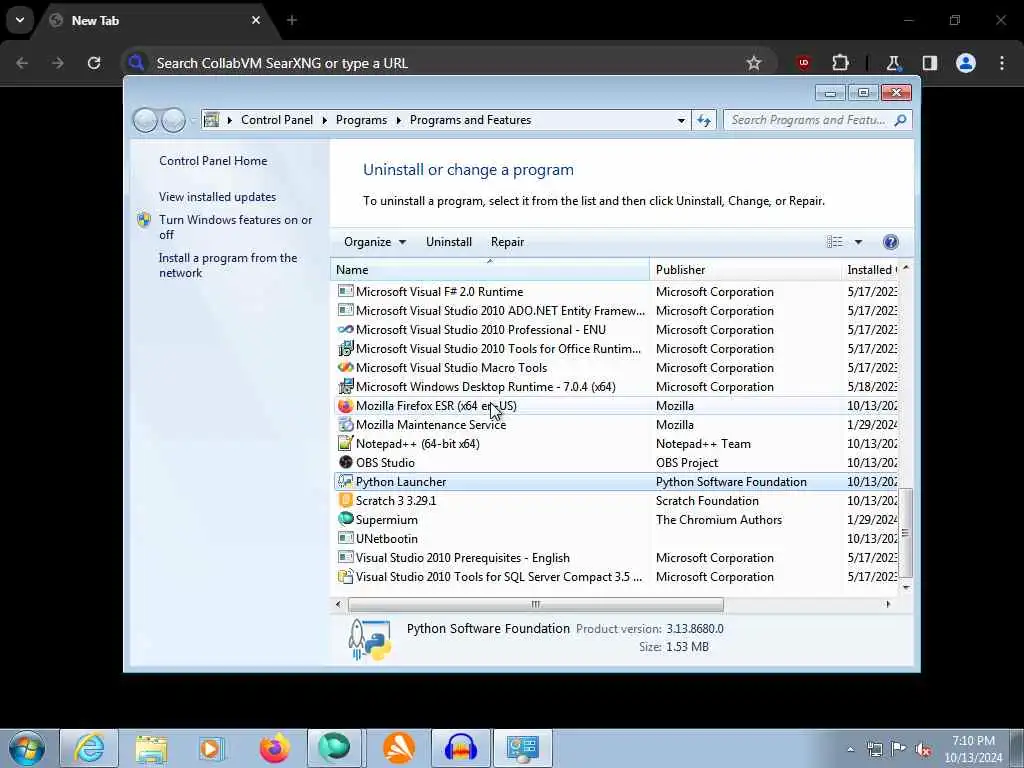The height and width of the screenshot is (768, 1024).
Task: Open the Organize dropdown menu
Action: click(375, 242)
